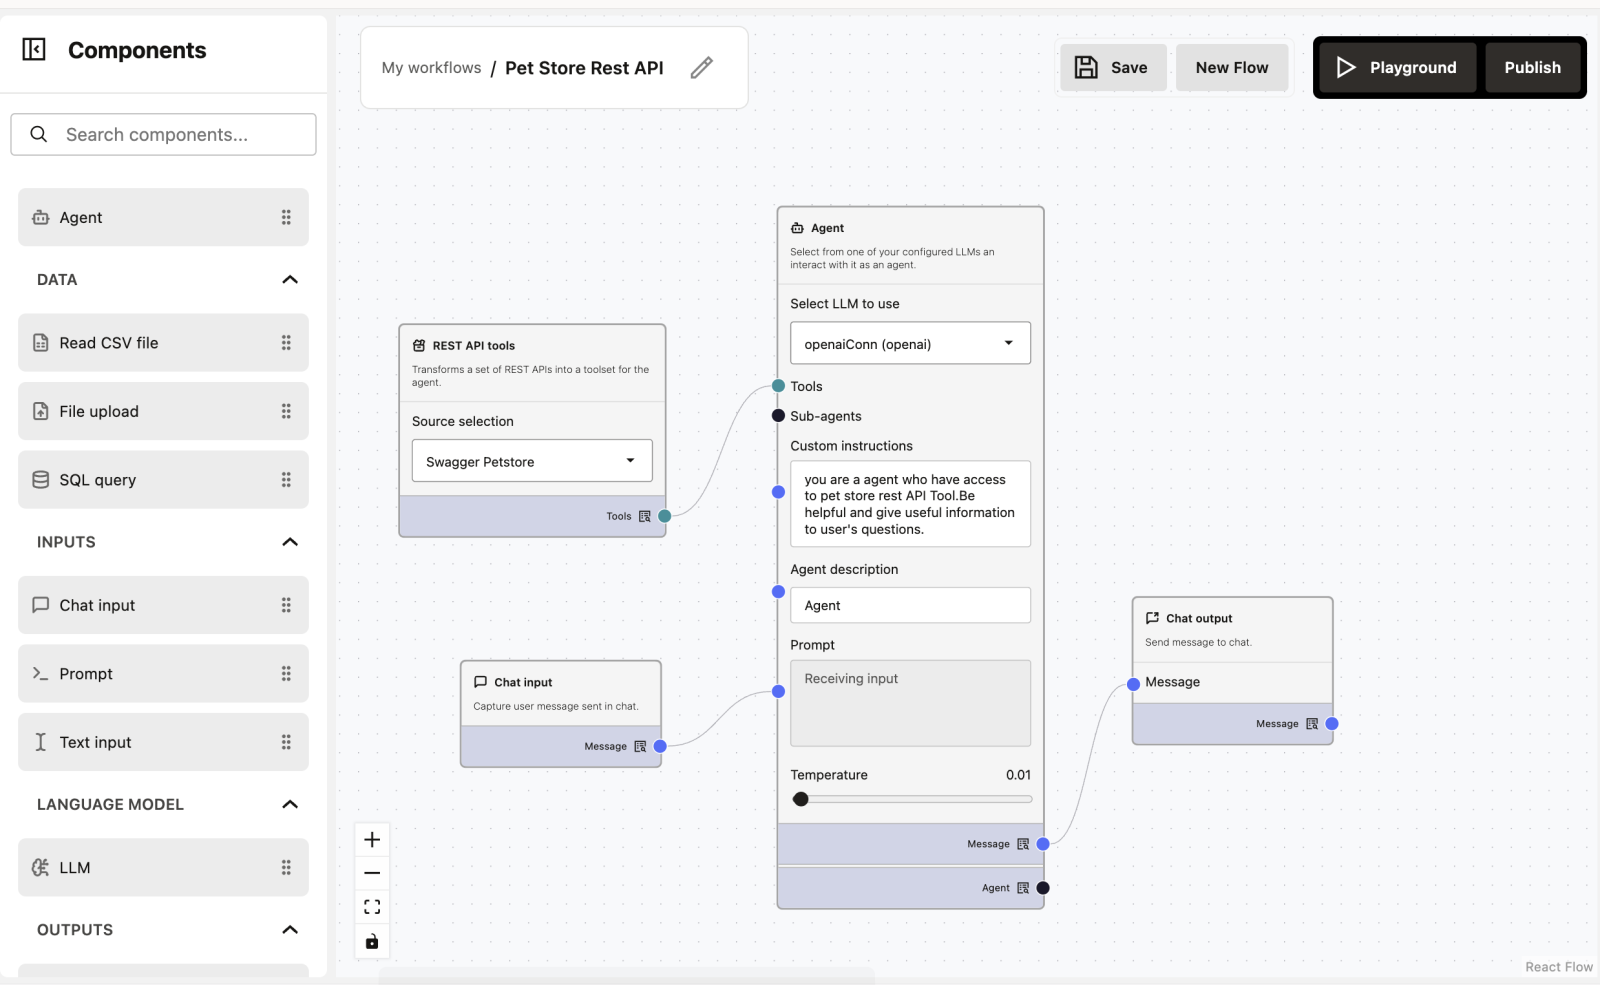
Task: Click the Message inspect icon on Chat output node
Action: pyautogui.click(x=1311, y=723)
